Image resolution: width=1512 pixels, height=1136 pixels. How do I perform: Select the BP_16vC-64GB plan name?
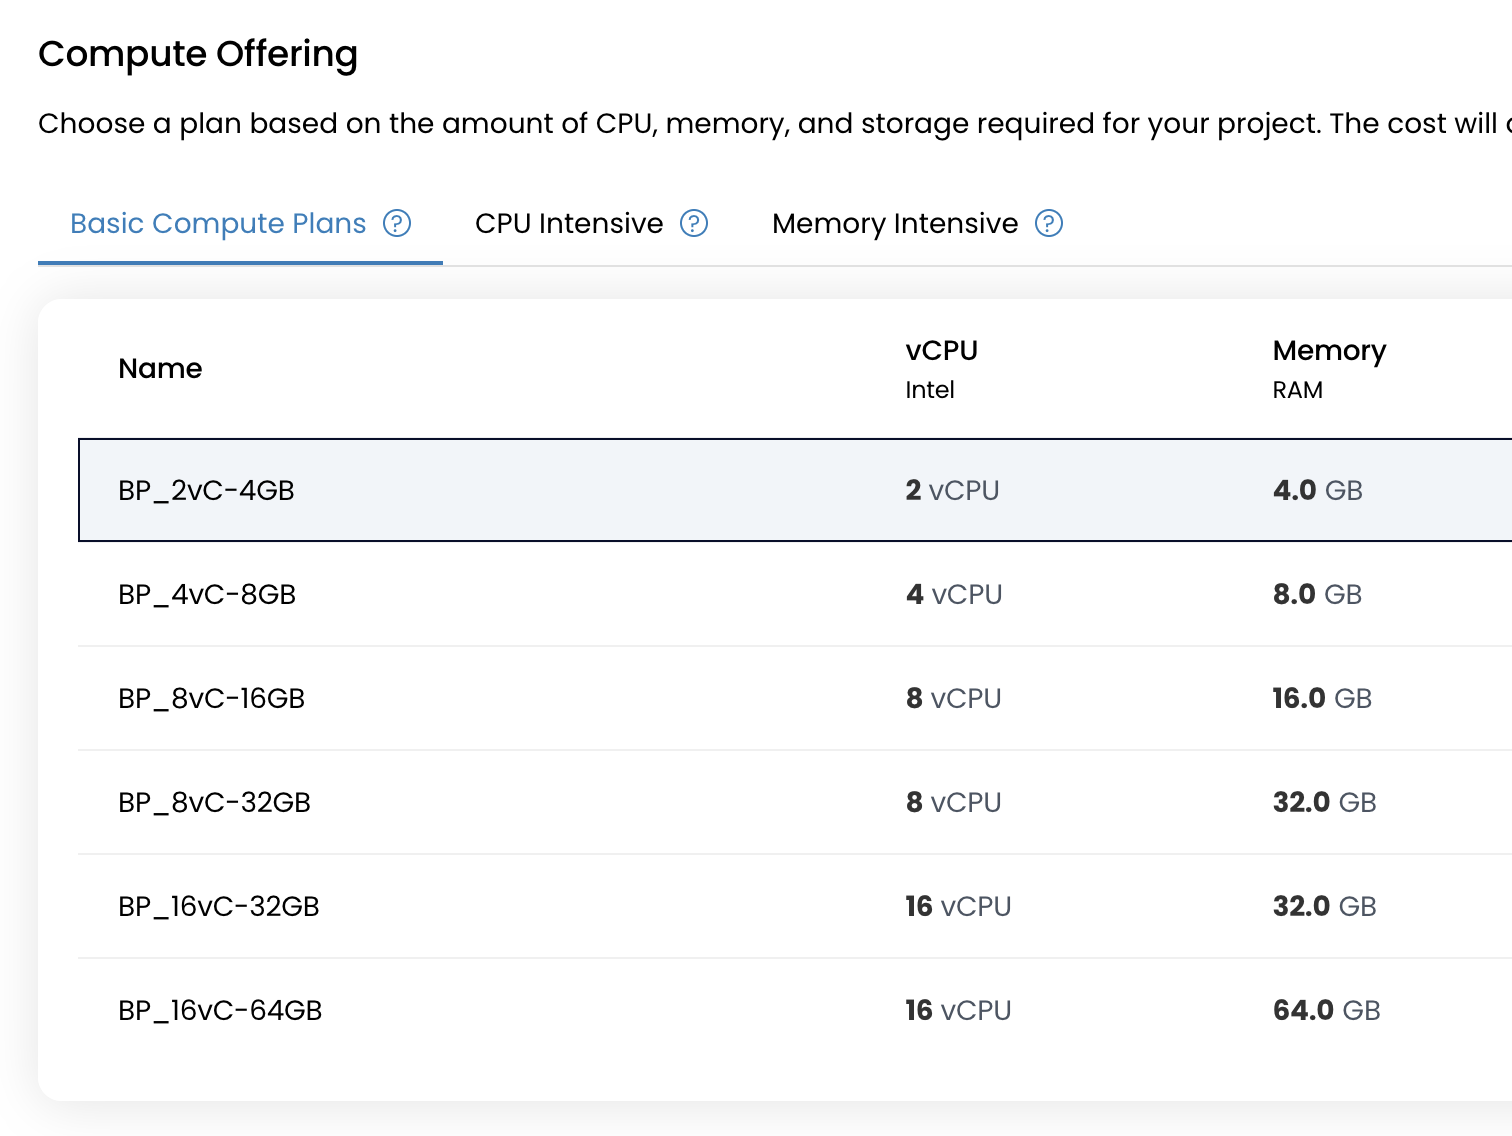(220, 1010)
